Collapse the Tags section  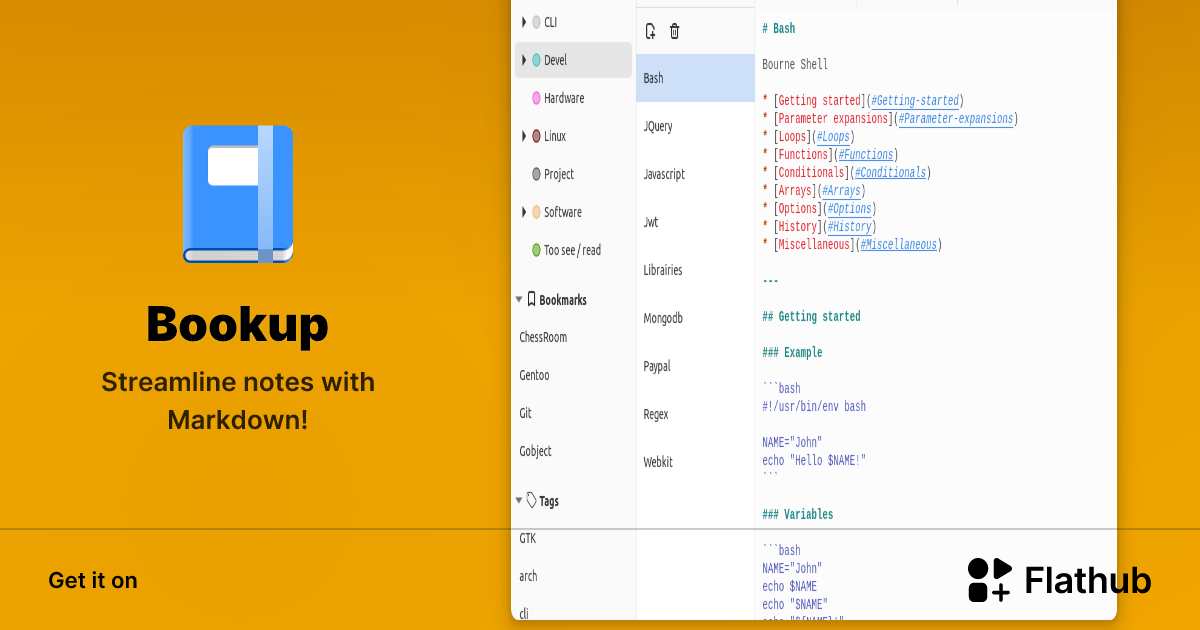coord(519,500)
